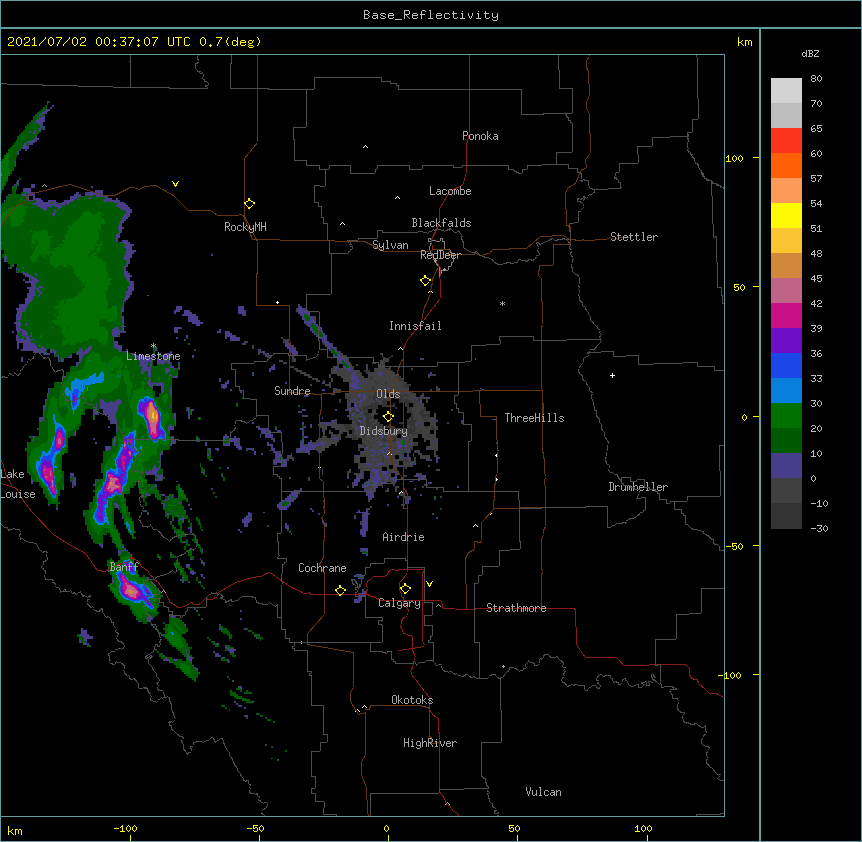
Task: Click the Cochrane label
Action: [x=322, y=568]
